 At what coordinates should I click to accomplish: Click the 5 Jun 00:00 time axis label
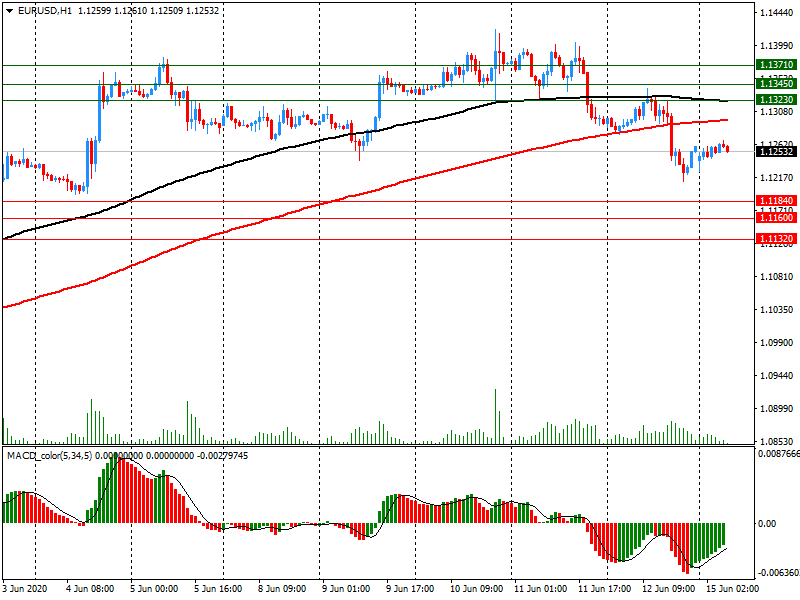pyautogui.click(x=154, y=589)
